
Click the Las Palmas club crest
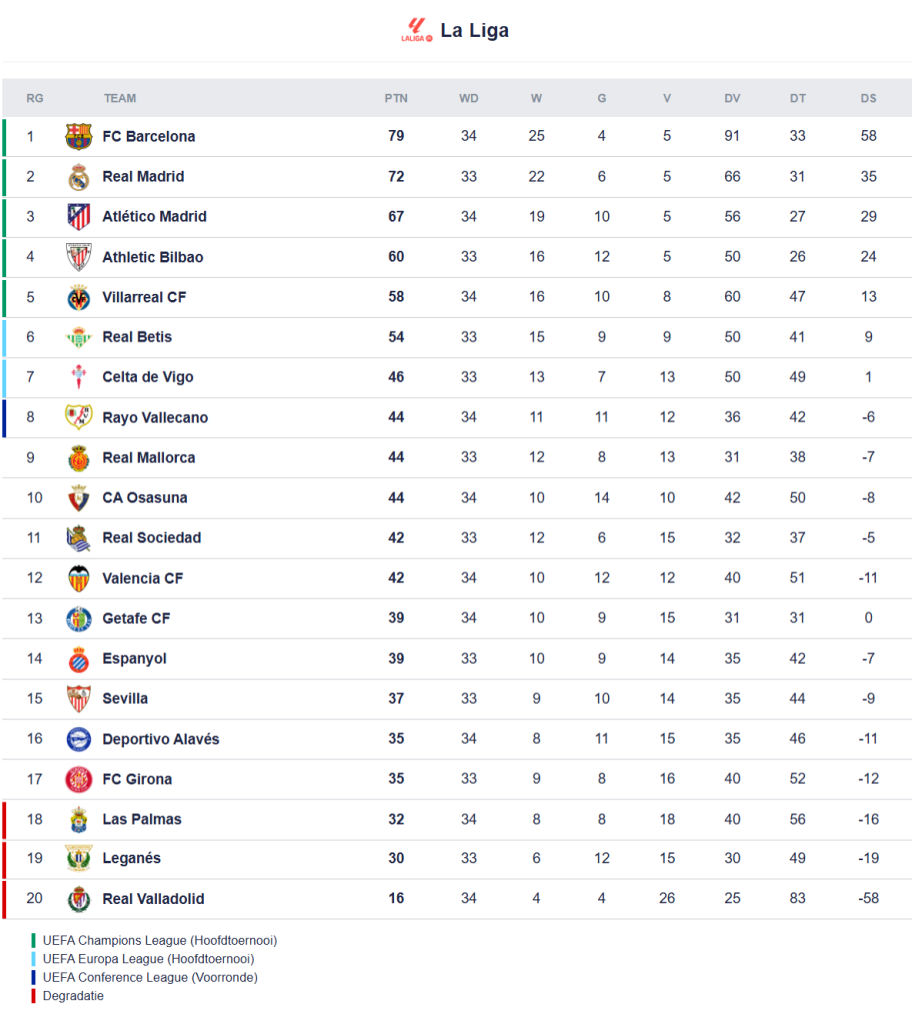pyautogui.click(x=79, y=819)
